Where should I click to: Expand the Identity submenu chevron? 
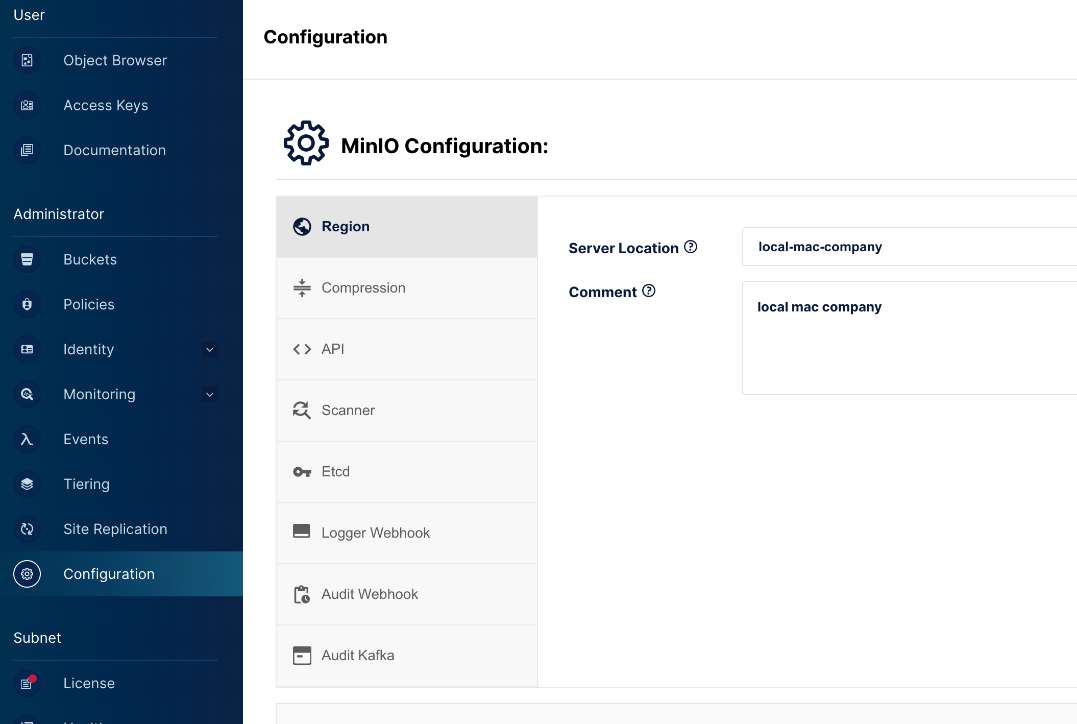point(209,350)
